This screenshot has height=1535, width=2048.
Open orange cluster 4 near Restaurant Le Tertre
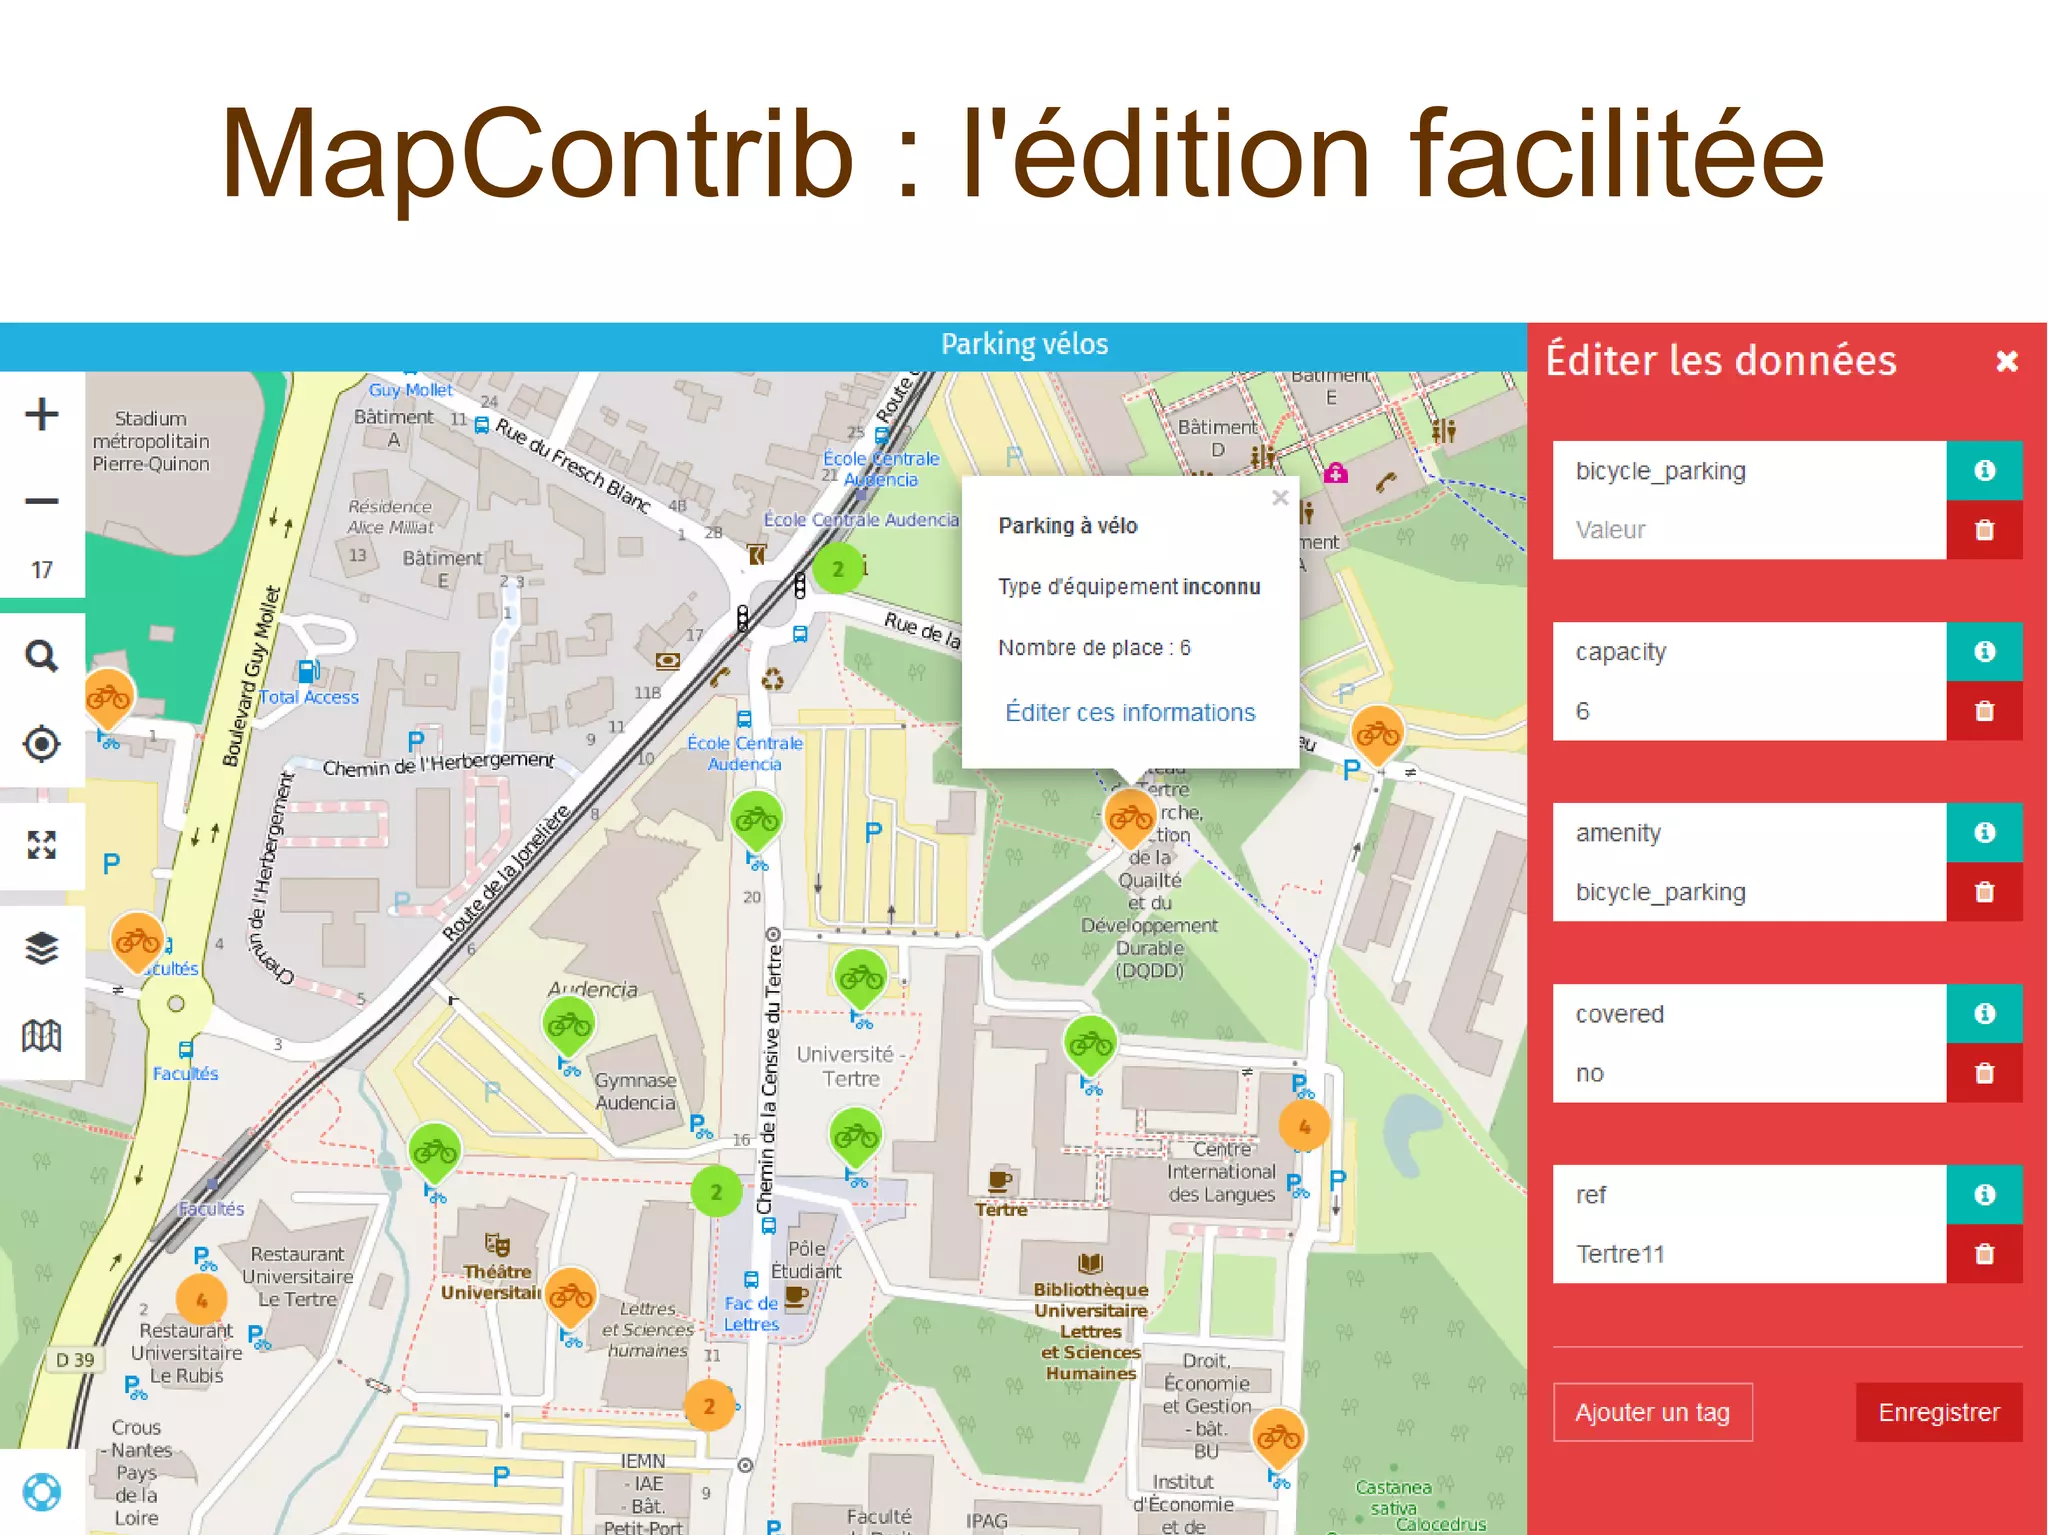[201, 1300]
